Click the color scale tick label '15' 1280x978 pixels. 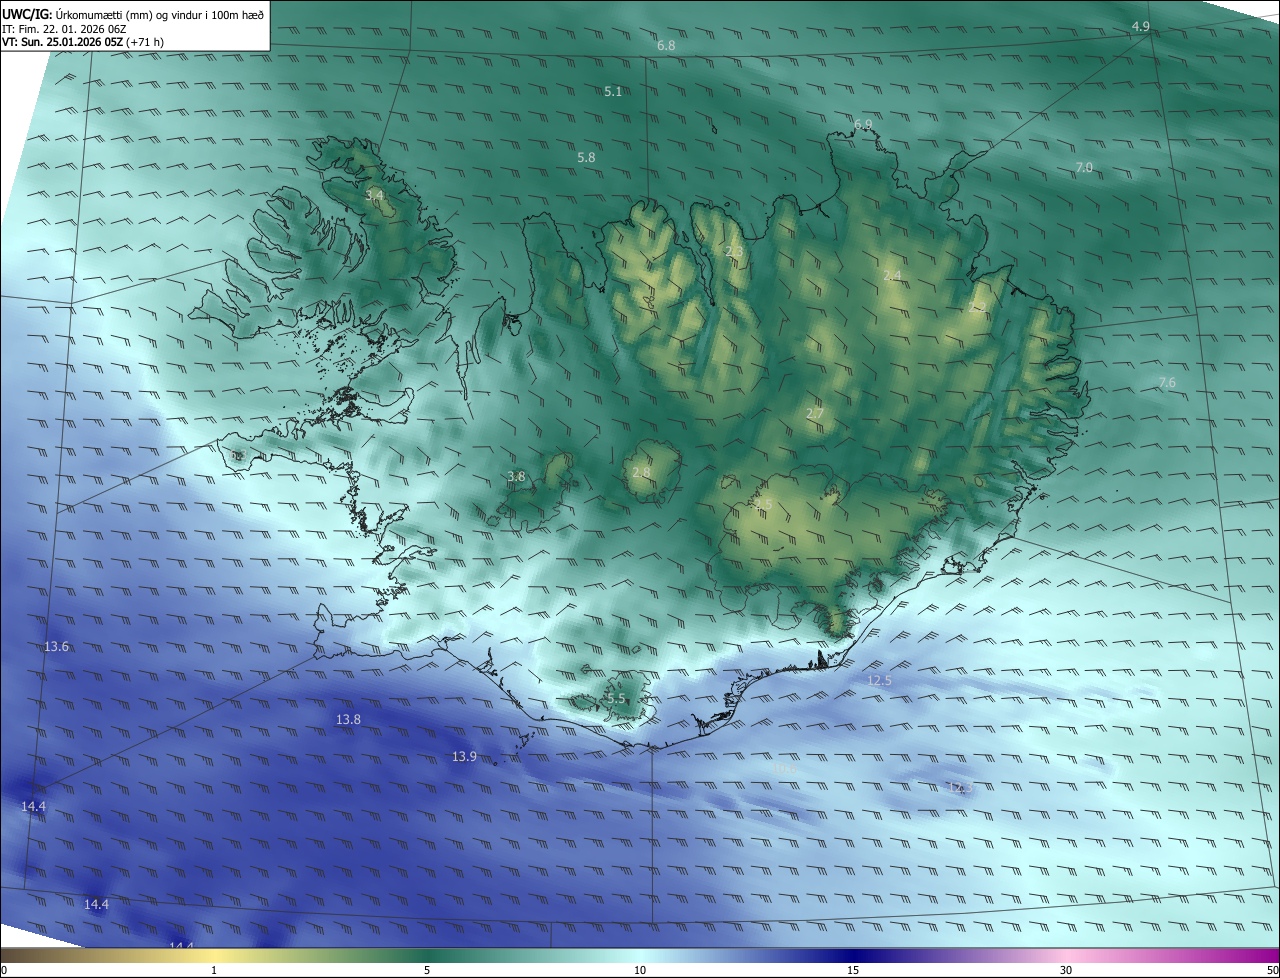pos(853,970)
